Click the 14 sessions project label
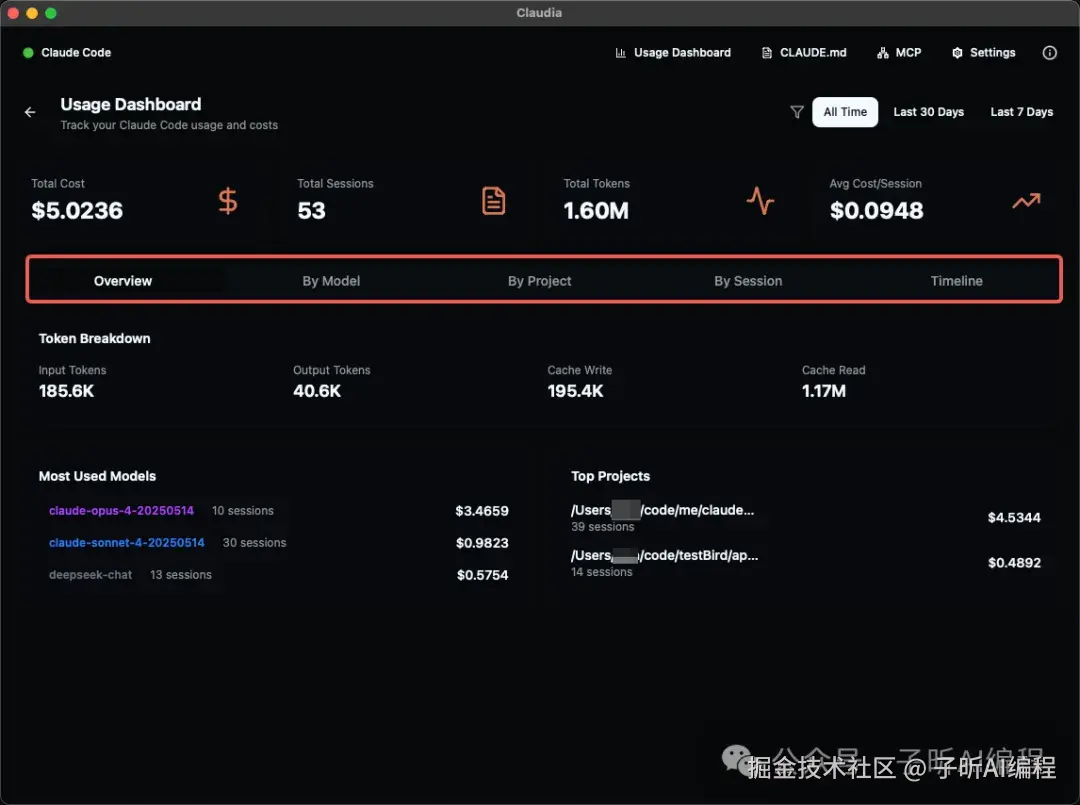The width and height of the screenshot is (1080, 805). pos(601,572)
